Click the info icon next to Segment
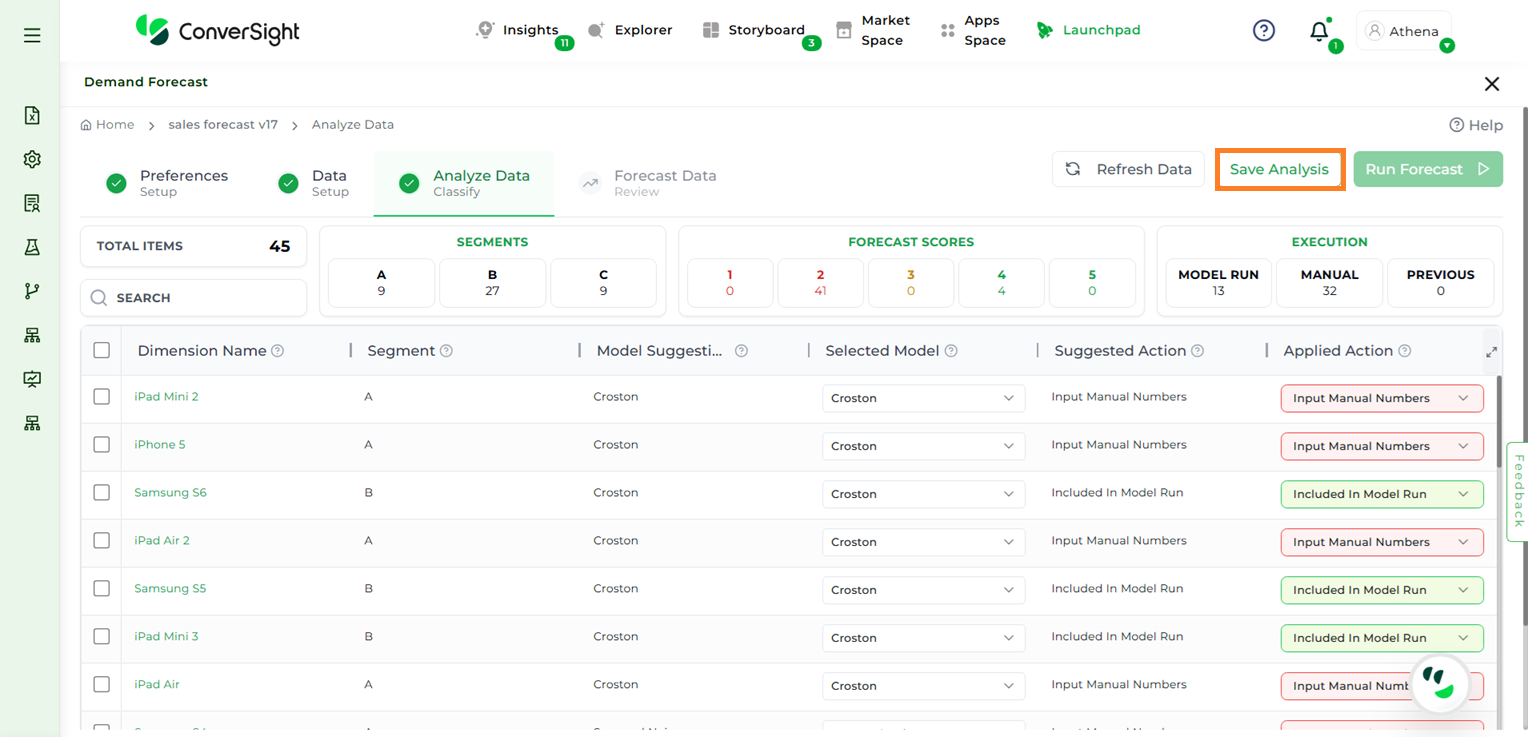Viewport: 1528px width, 737px height. point(446,351)
